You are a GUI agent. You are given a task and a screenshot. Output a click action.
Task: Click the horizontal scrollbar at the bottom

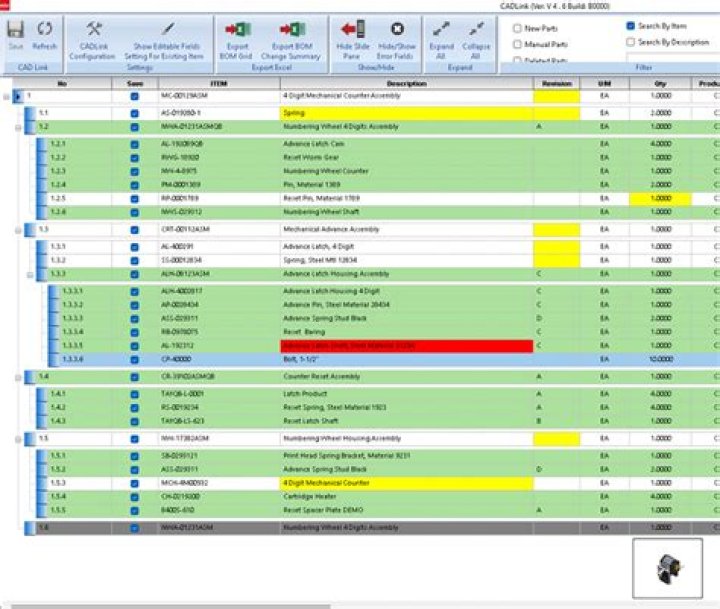click(x=170, y=606)
